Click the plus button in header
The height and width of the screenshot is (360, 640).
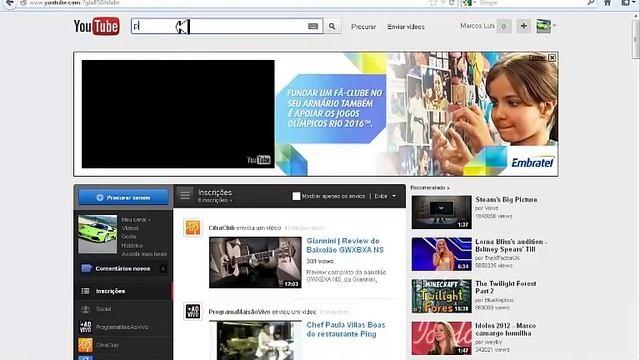[524, 27]
